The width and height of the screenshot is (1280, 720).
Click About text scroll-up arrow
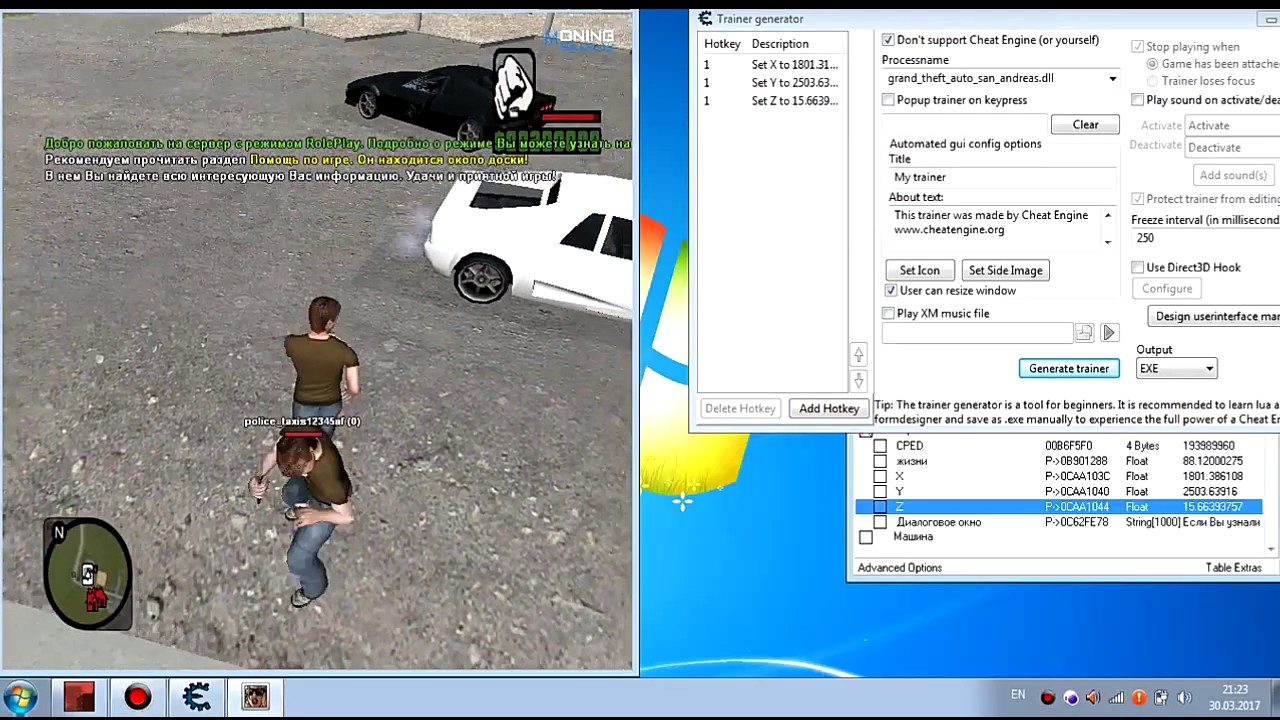1107,215
